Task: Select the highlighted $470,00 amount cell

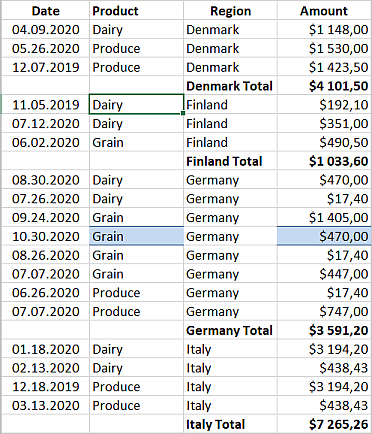Action: pyautogui.click(x=324, y=237)
